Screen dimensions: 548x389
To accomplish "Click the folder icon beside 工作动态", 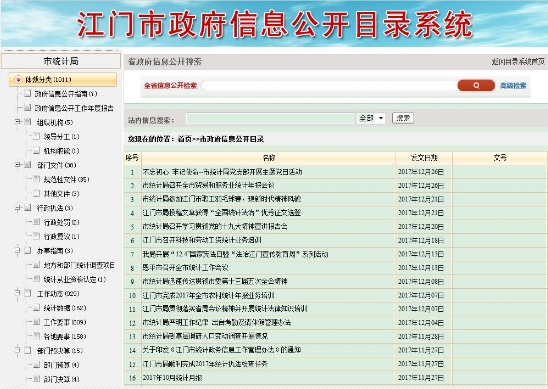I will point(28,293).
